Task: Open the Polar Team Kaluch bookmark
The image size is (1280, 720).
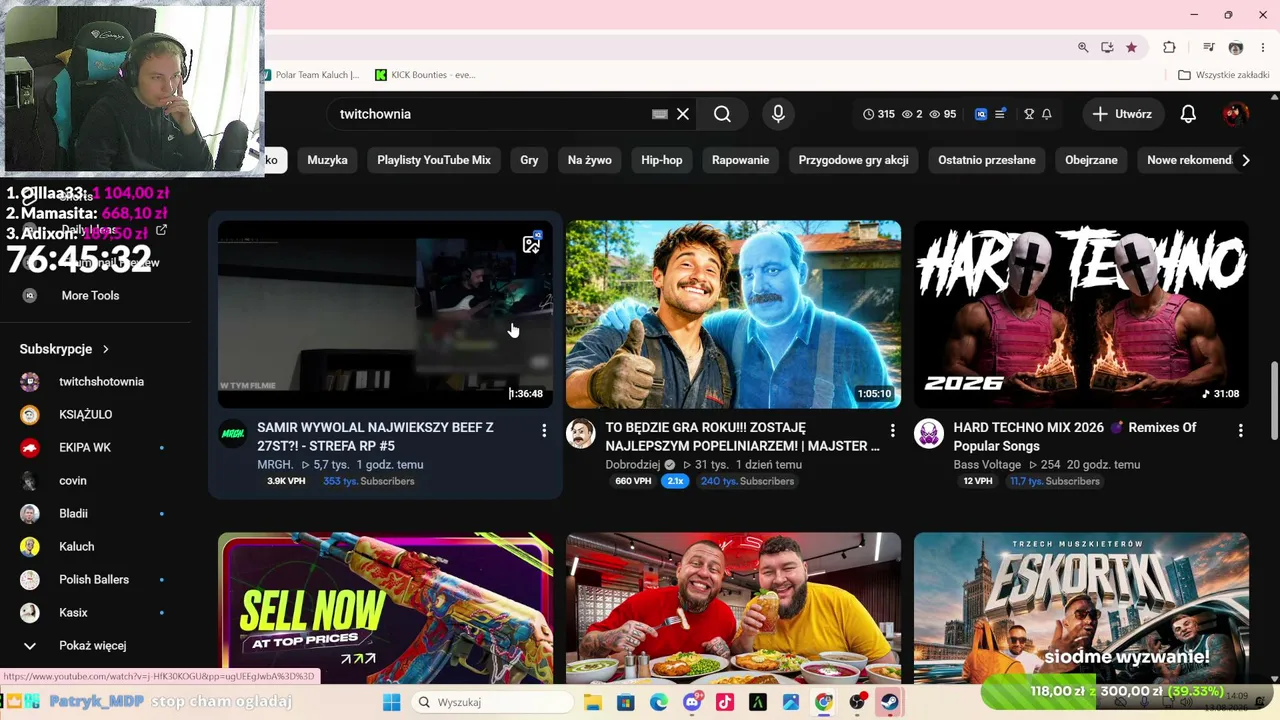Action: [312, 75]
